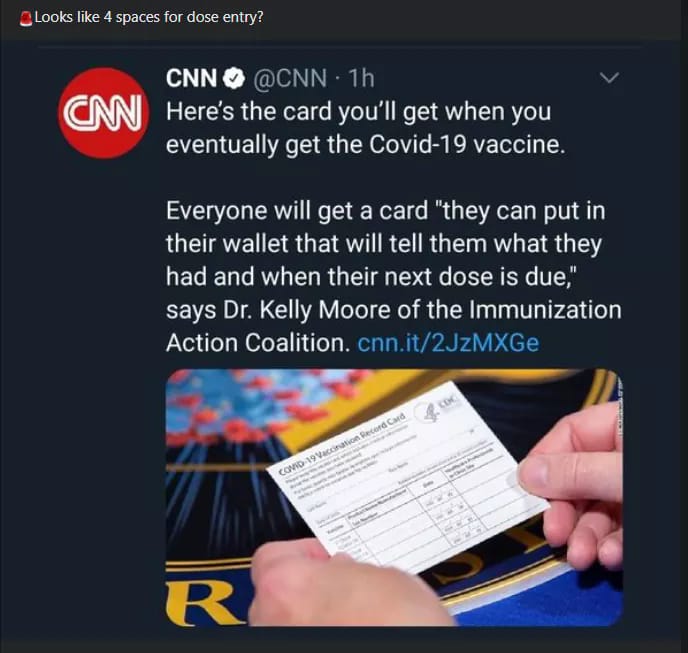Open the tweet options chevron dropdown
This screenshot has width=688, height=653.
click(609, 78)
